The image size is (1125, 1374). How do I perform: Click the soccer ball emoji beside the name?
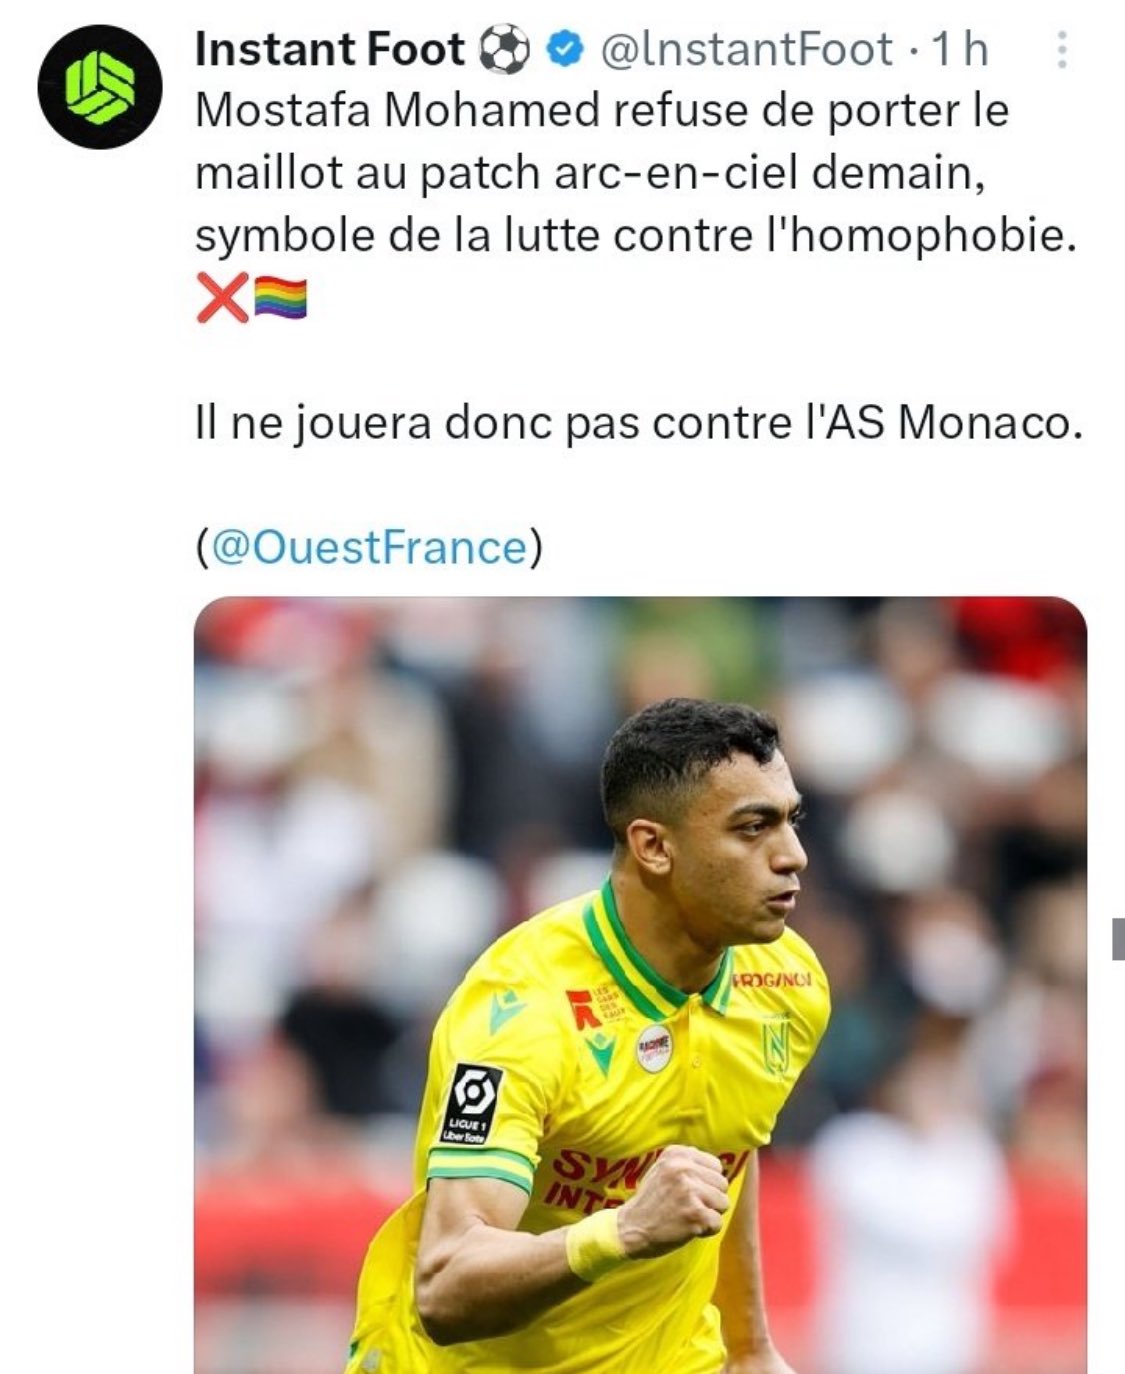pyautogui.click(x=506, y=50)
